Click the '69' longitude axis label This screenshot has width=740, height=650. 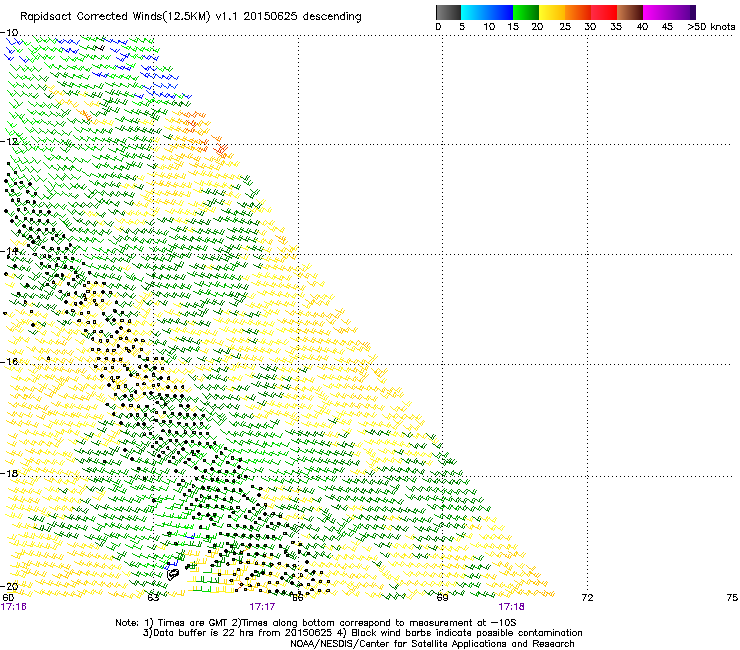pyautogui.click(x=442, y=598)
